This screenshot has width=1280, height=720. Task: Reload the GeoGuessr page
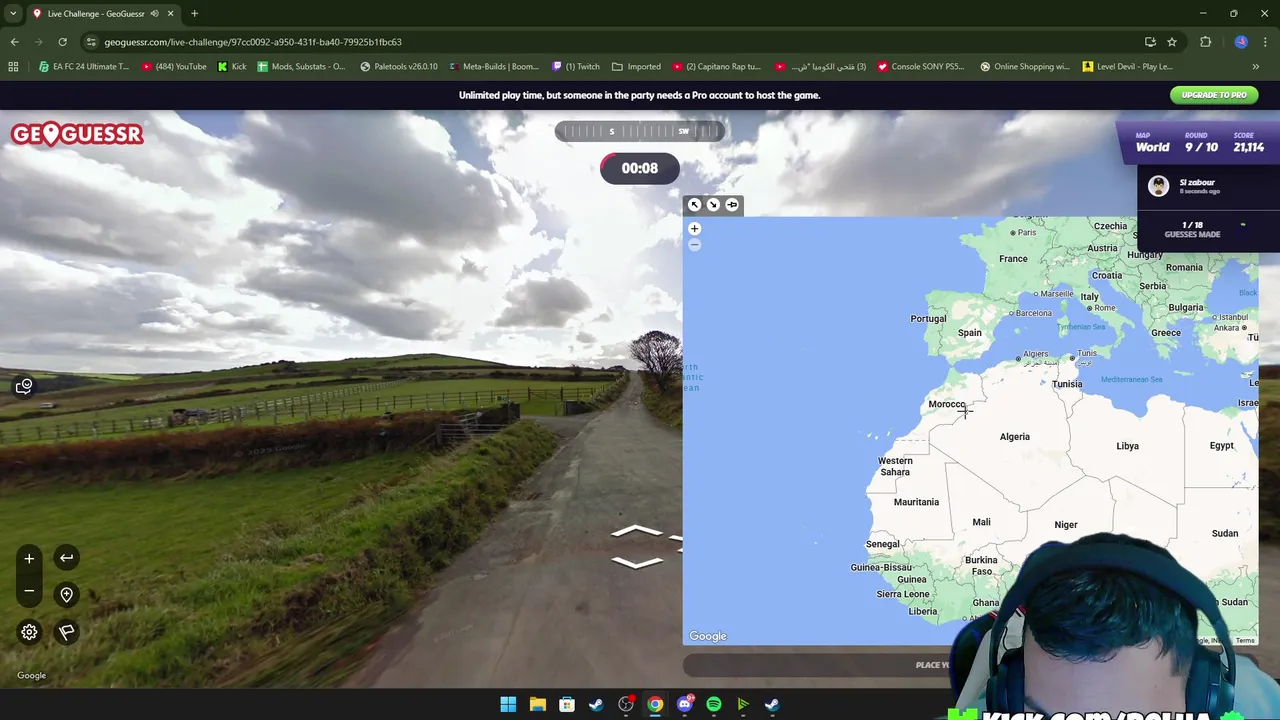pyautogui.click(x=62, y=42)
